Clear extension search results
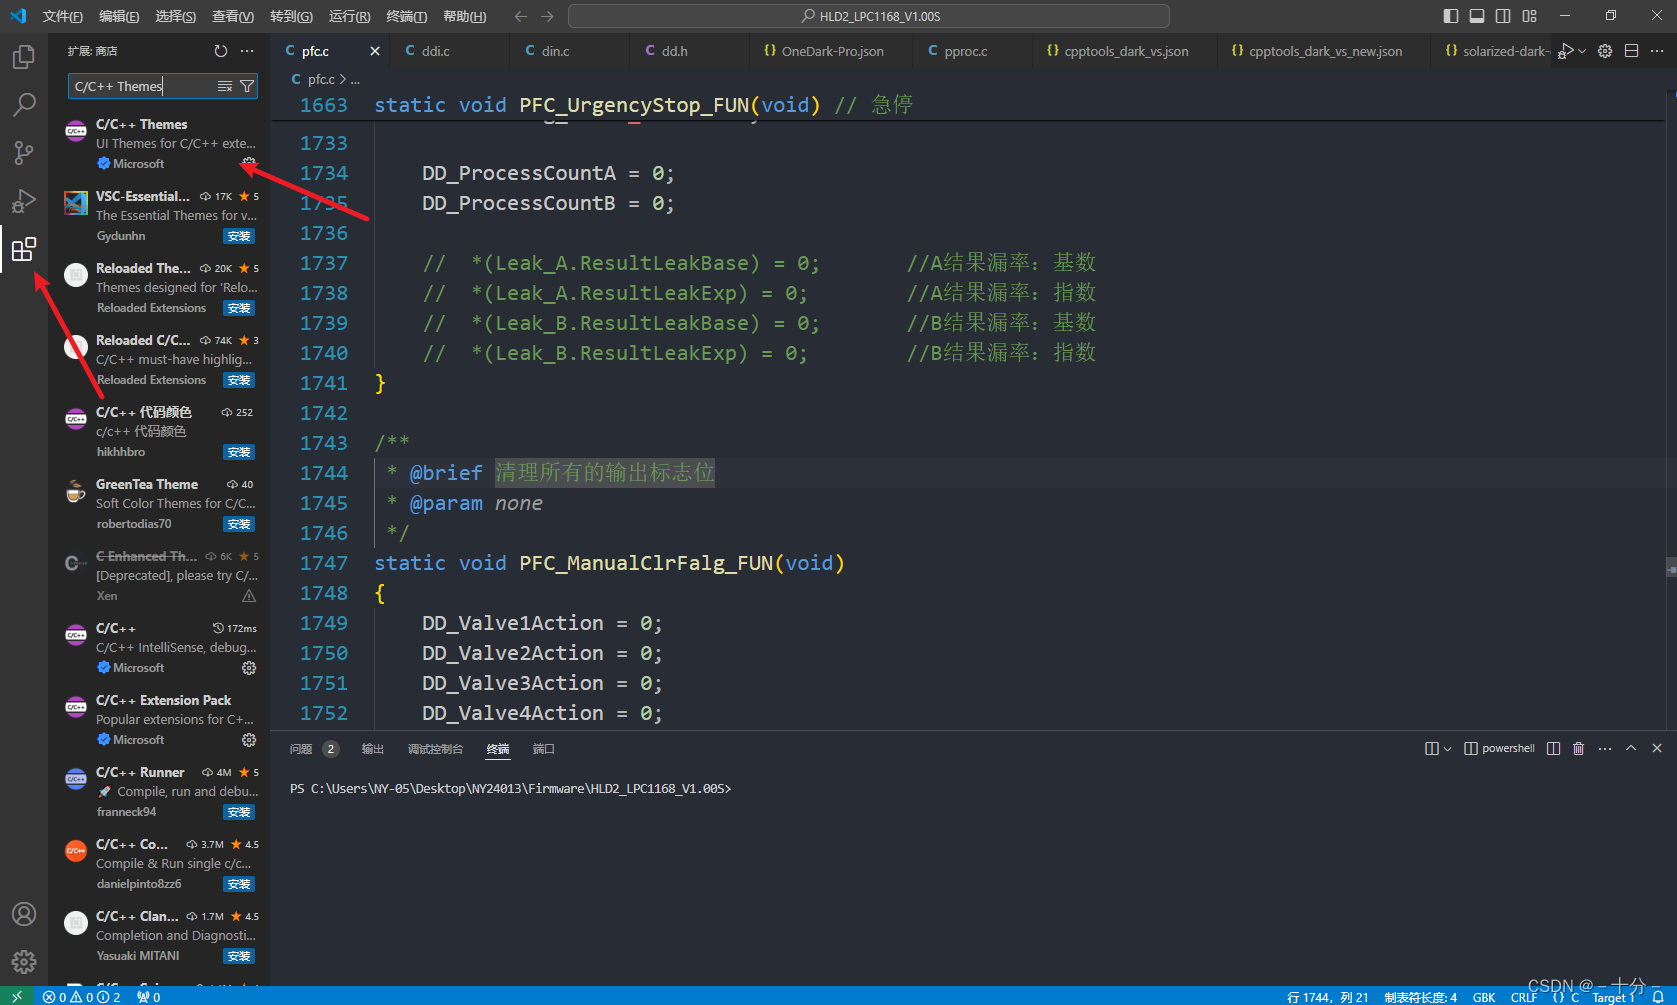This screenshot has height=1005, width=1677. (x=225, y=86)
